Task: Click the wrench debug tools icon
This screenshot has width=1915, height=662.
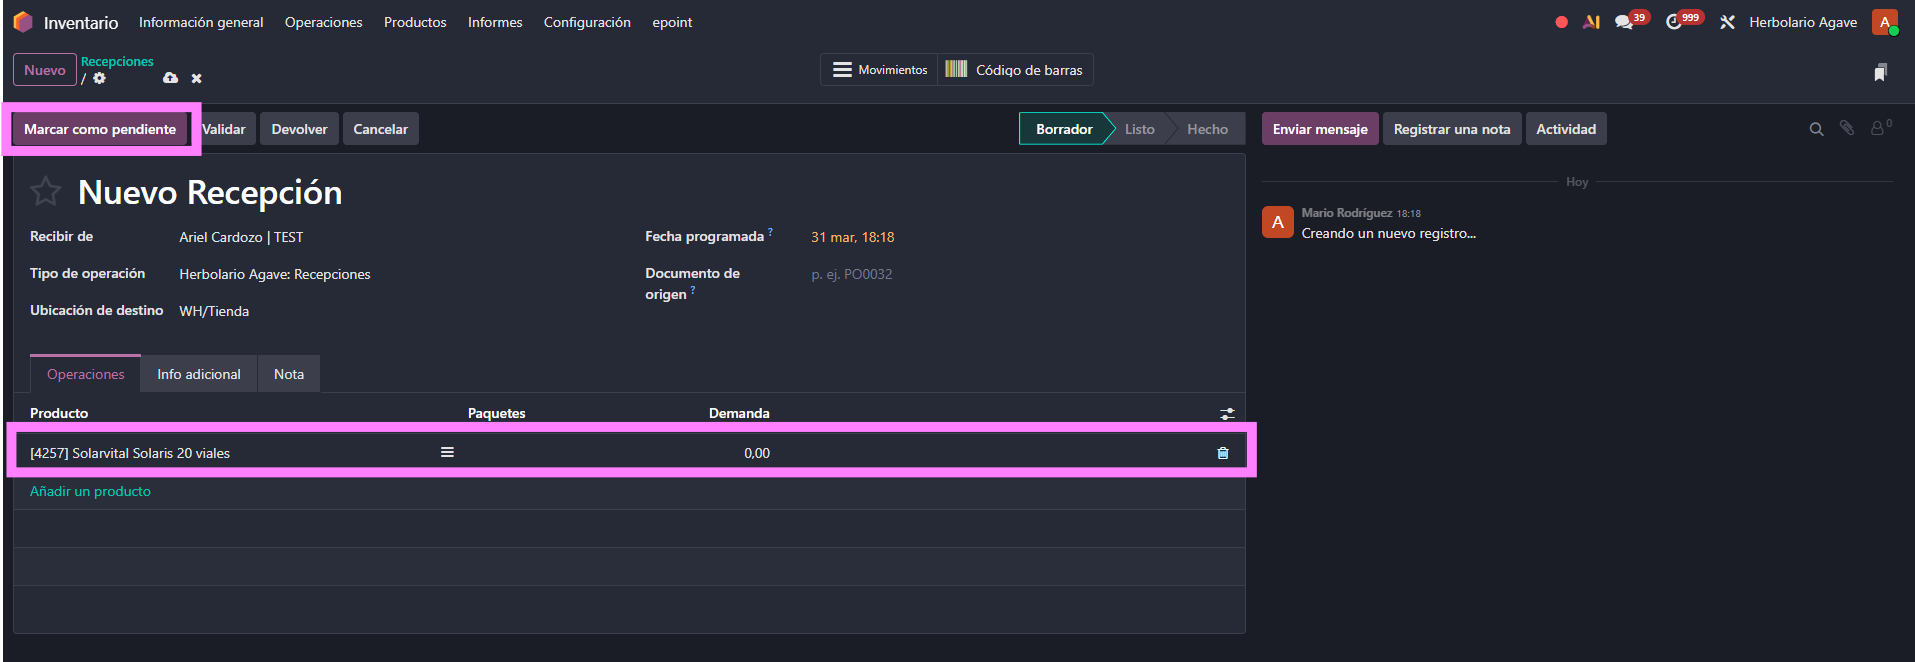Action: coord(1727,22)
